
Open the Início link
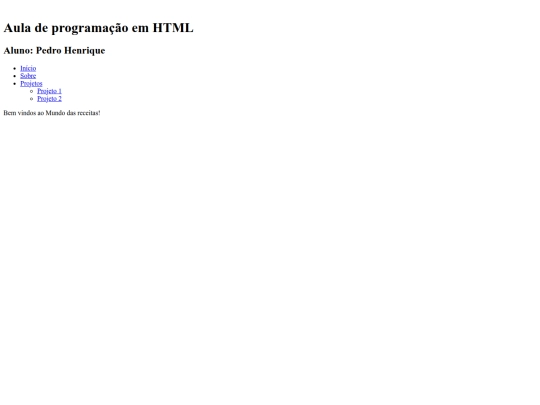click(28, 68)
